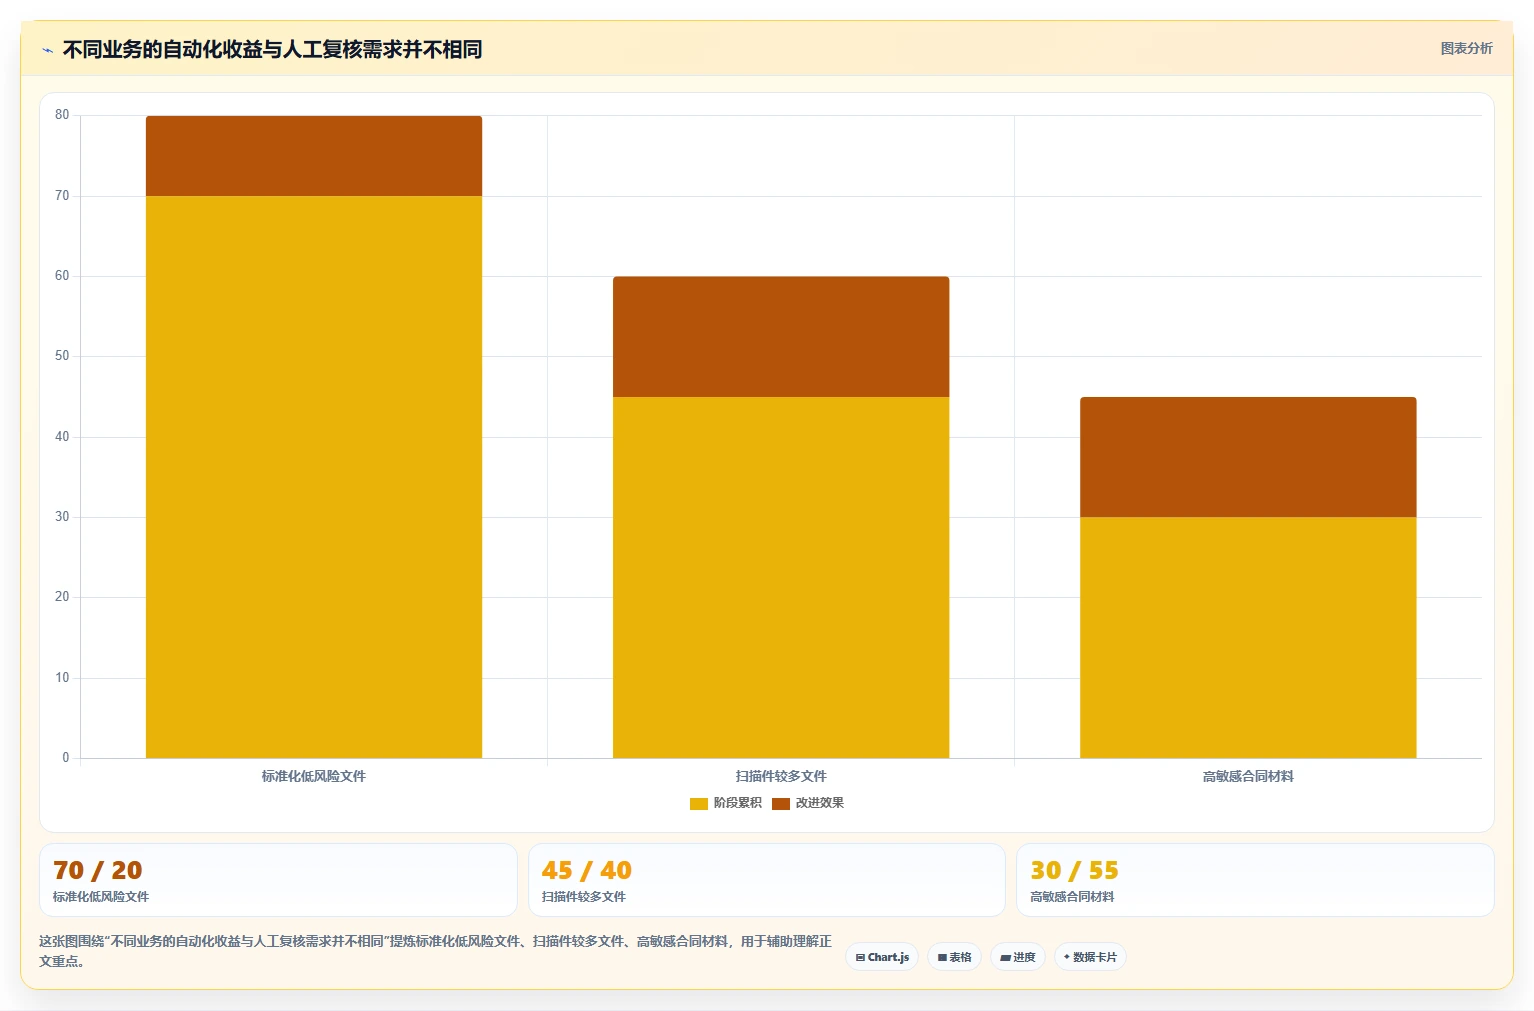
Task: Click the yellow bar segment for 高敏感合同材料
Action: pos(1248,637)
